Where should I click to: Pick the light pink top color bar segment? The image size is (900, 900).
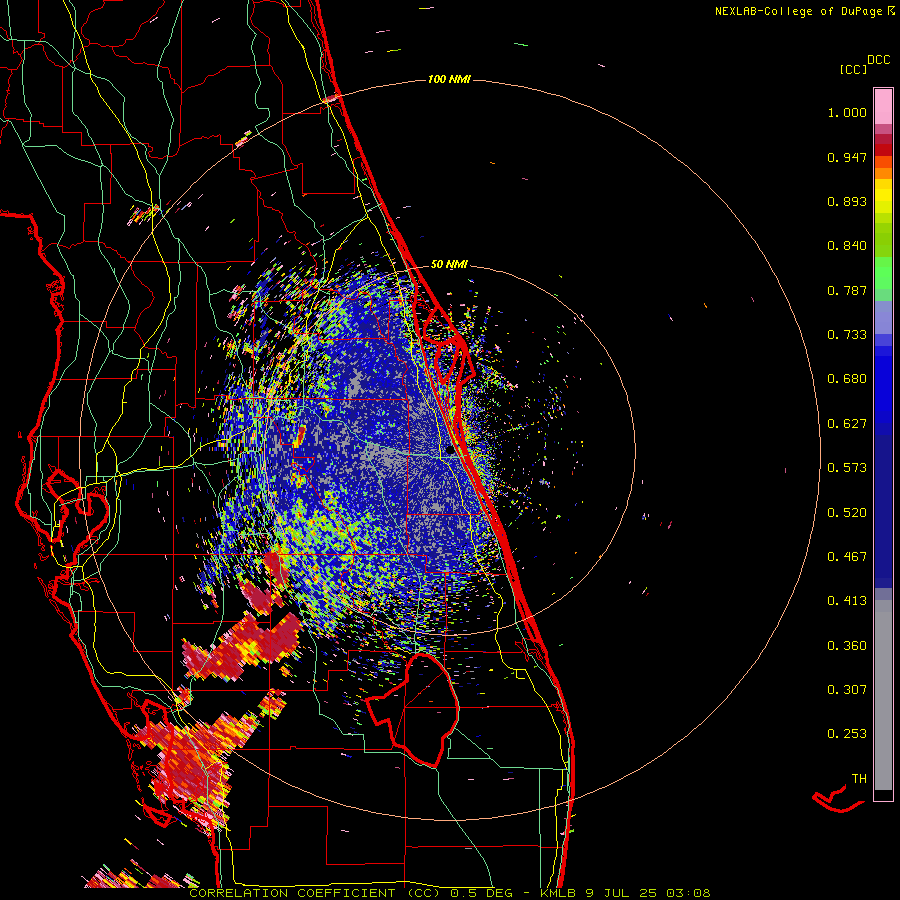[x=883, y=106]
